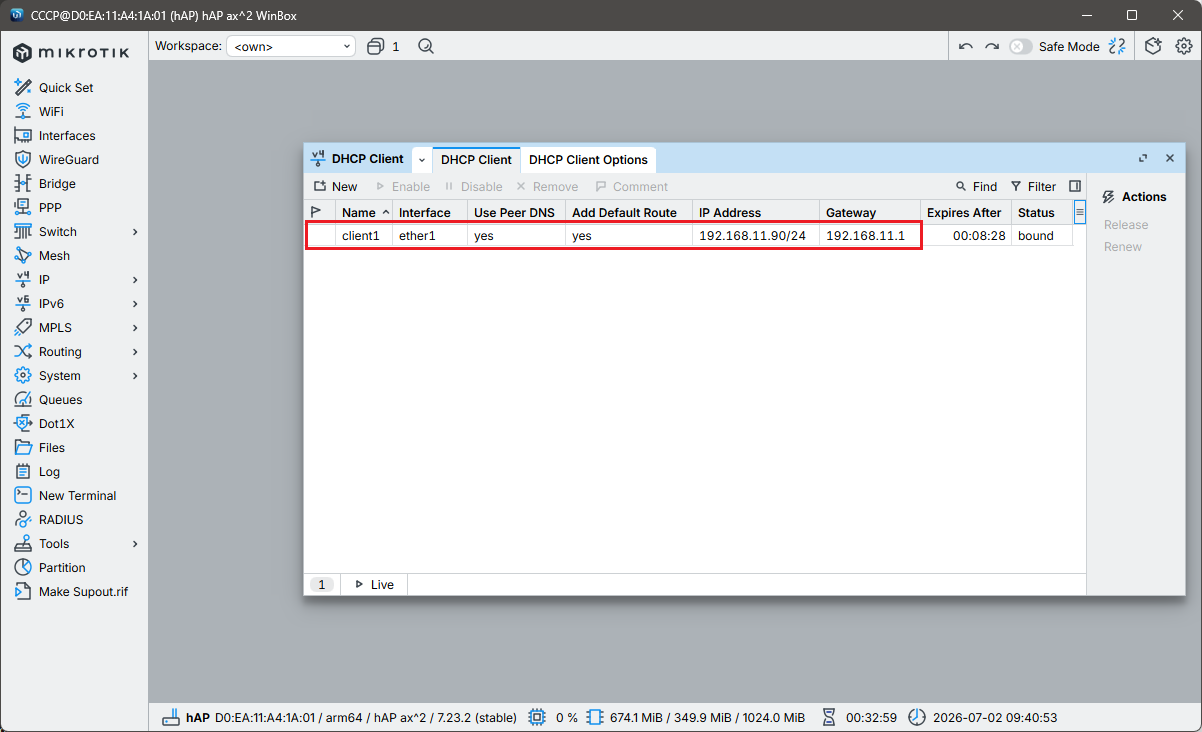
Task: Sort by the Interface column header
Action: 430,212
